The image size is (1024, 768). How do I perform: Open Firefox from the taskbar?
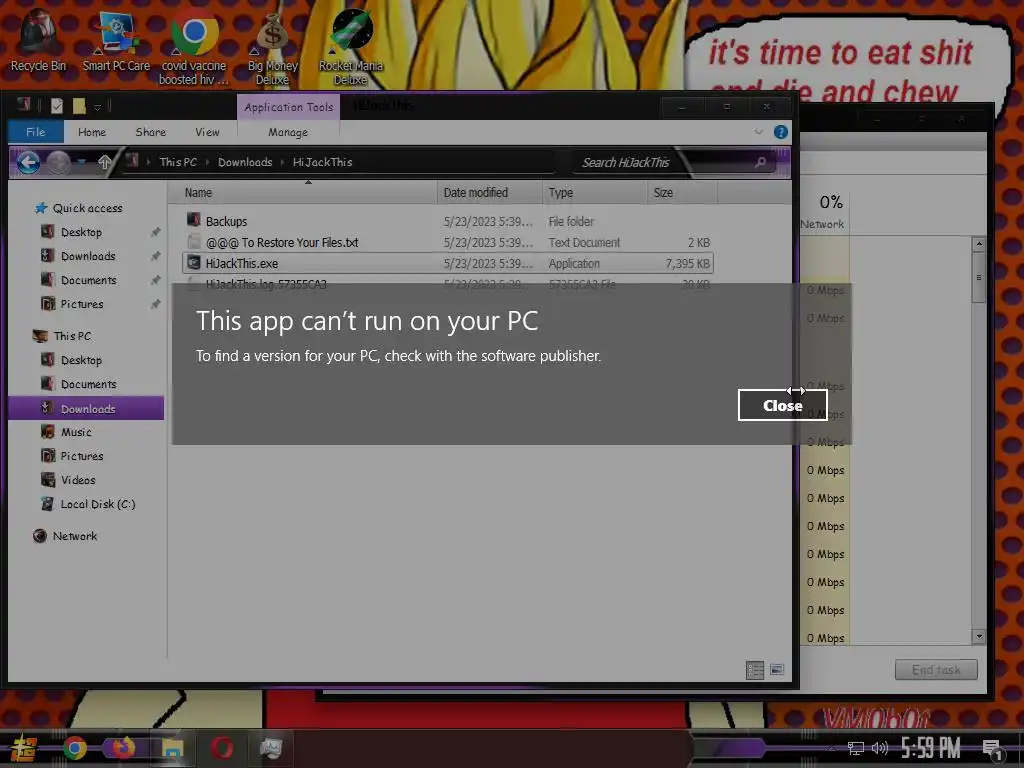[123, 748]
